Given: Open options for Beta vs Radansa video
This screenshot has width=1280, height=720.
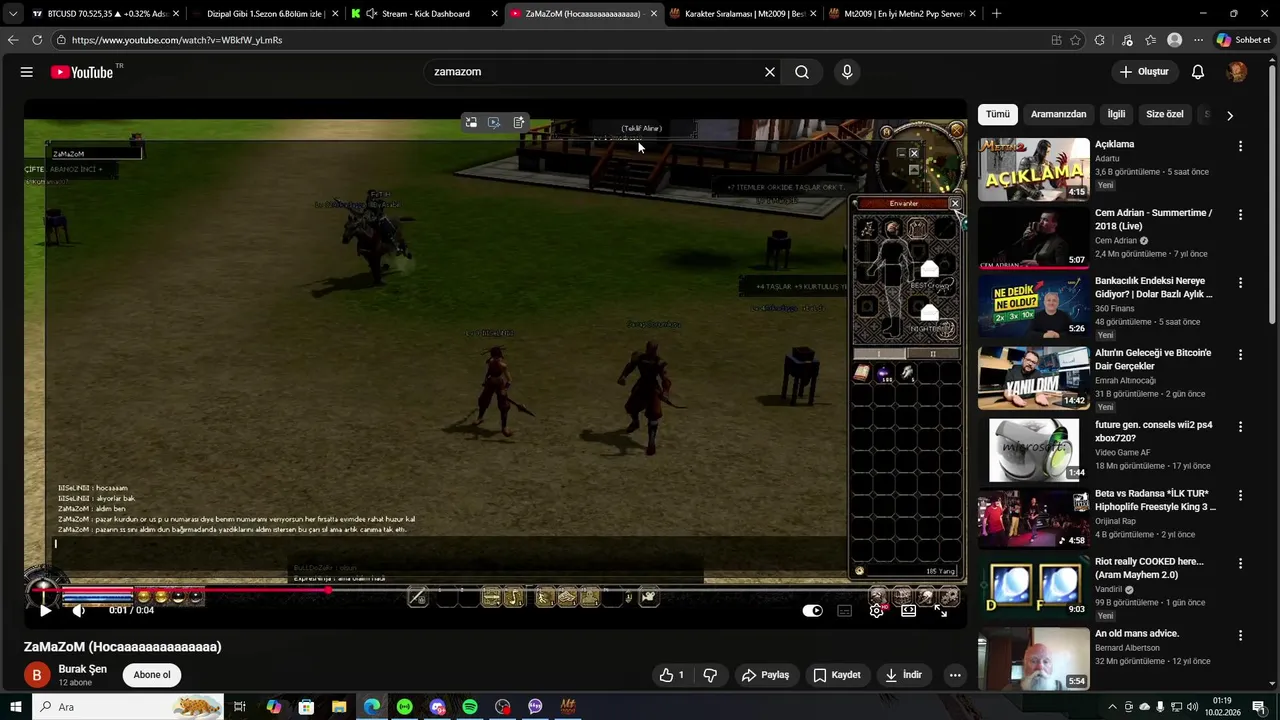Looking at the screenshot, I should [1240, 496].
